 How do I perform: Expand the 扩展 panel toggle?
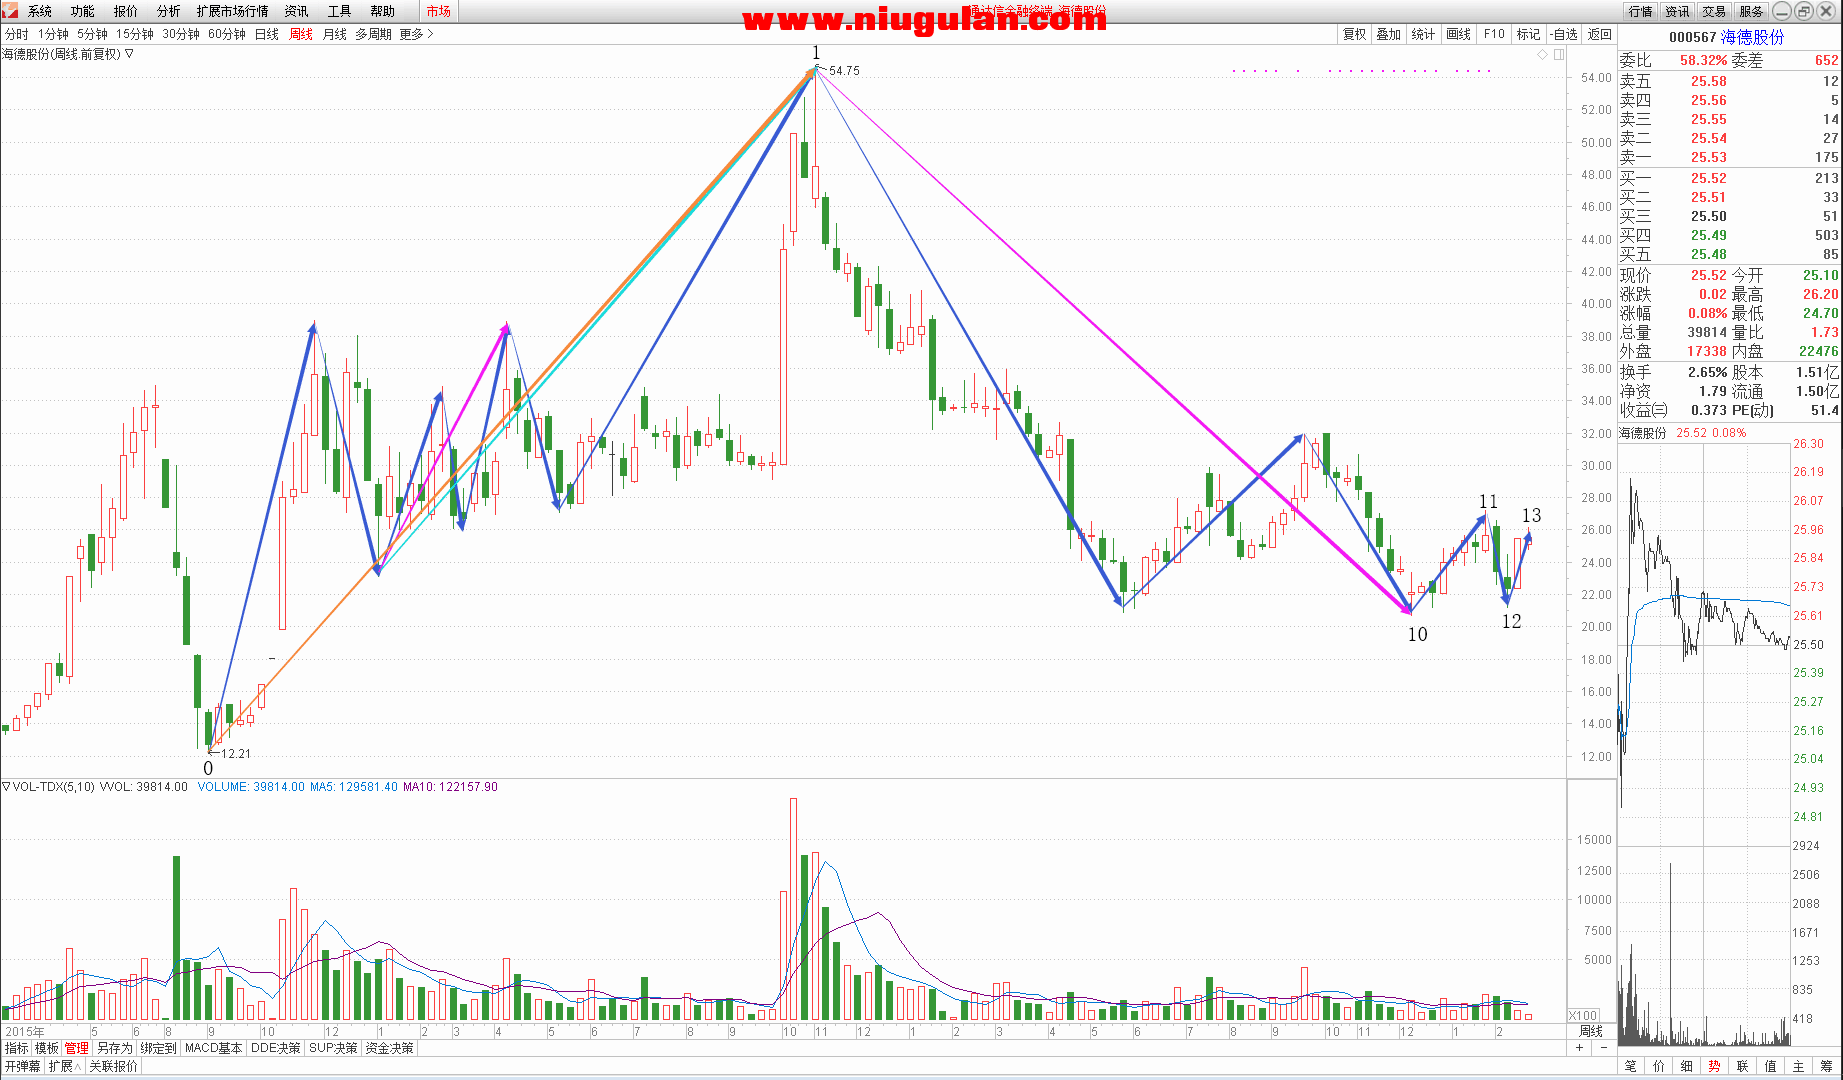point(64,1066)
